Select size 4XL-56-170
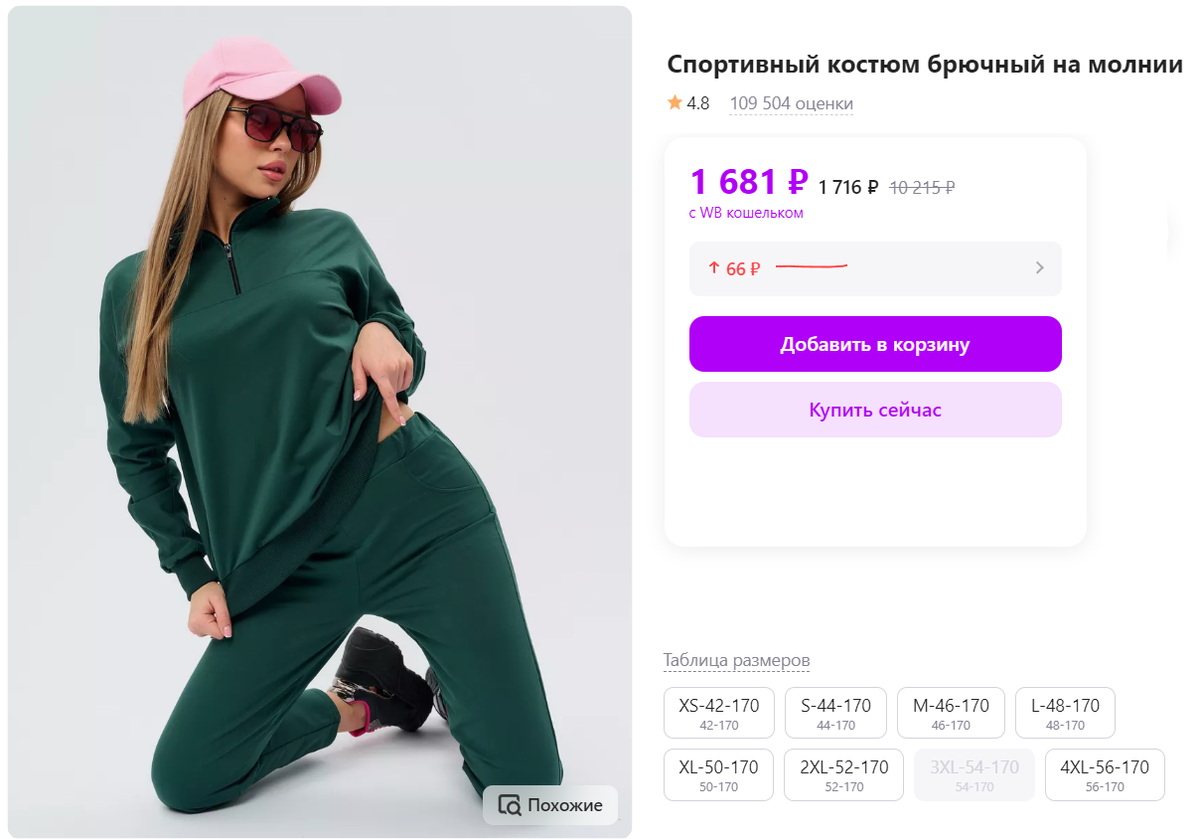 [x=1104, y=774]
